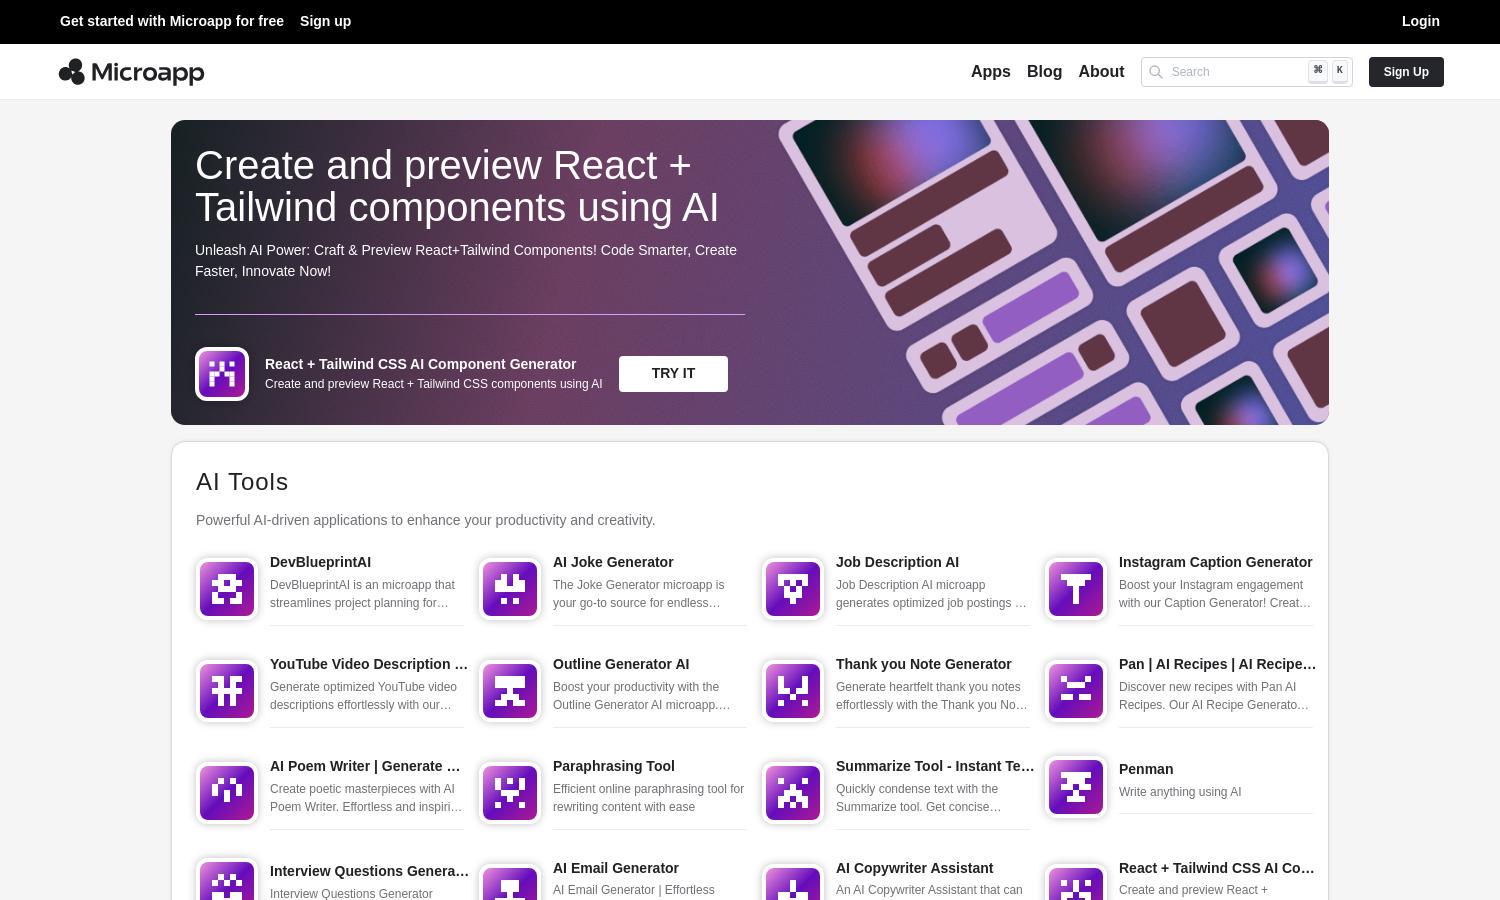Click 'Efficient online paraphrasing tool' description text
Screen dimensions: 1500x900
[x=648, y=798]
